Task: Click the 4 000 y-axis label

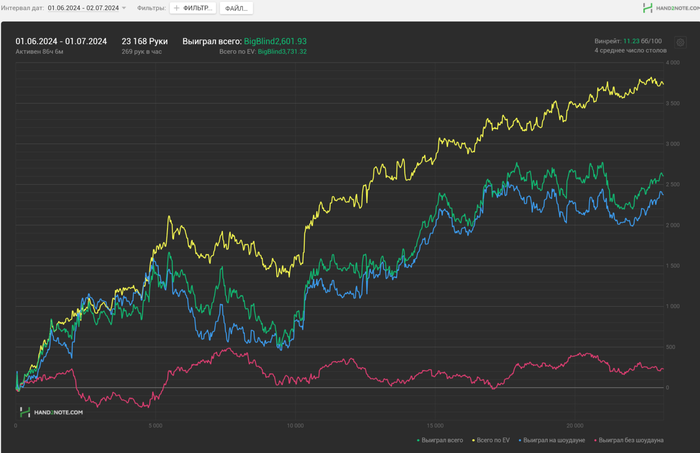Action: click(673, 62)
